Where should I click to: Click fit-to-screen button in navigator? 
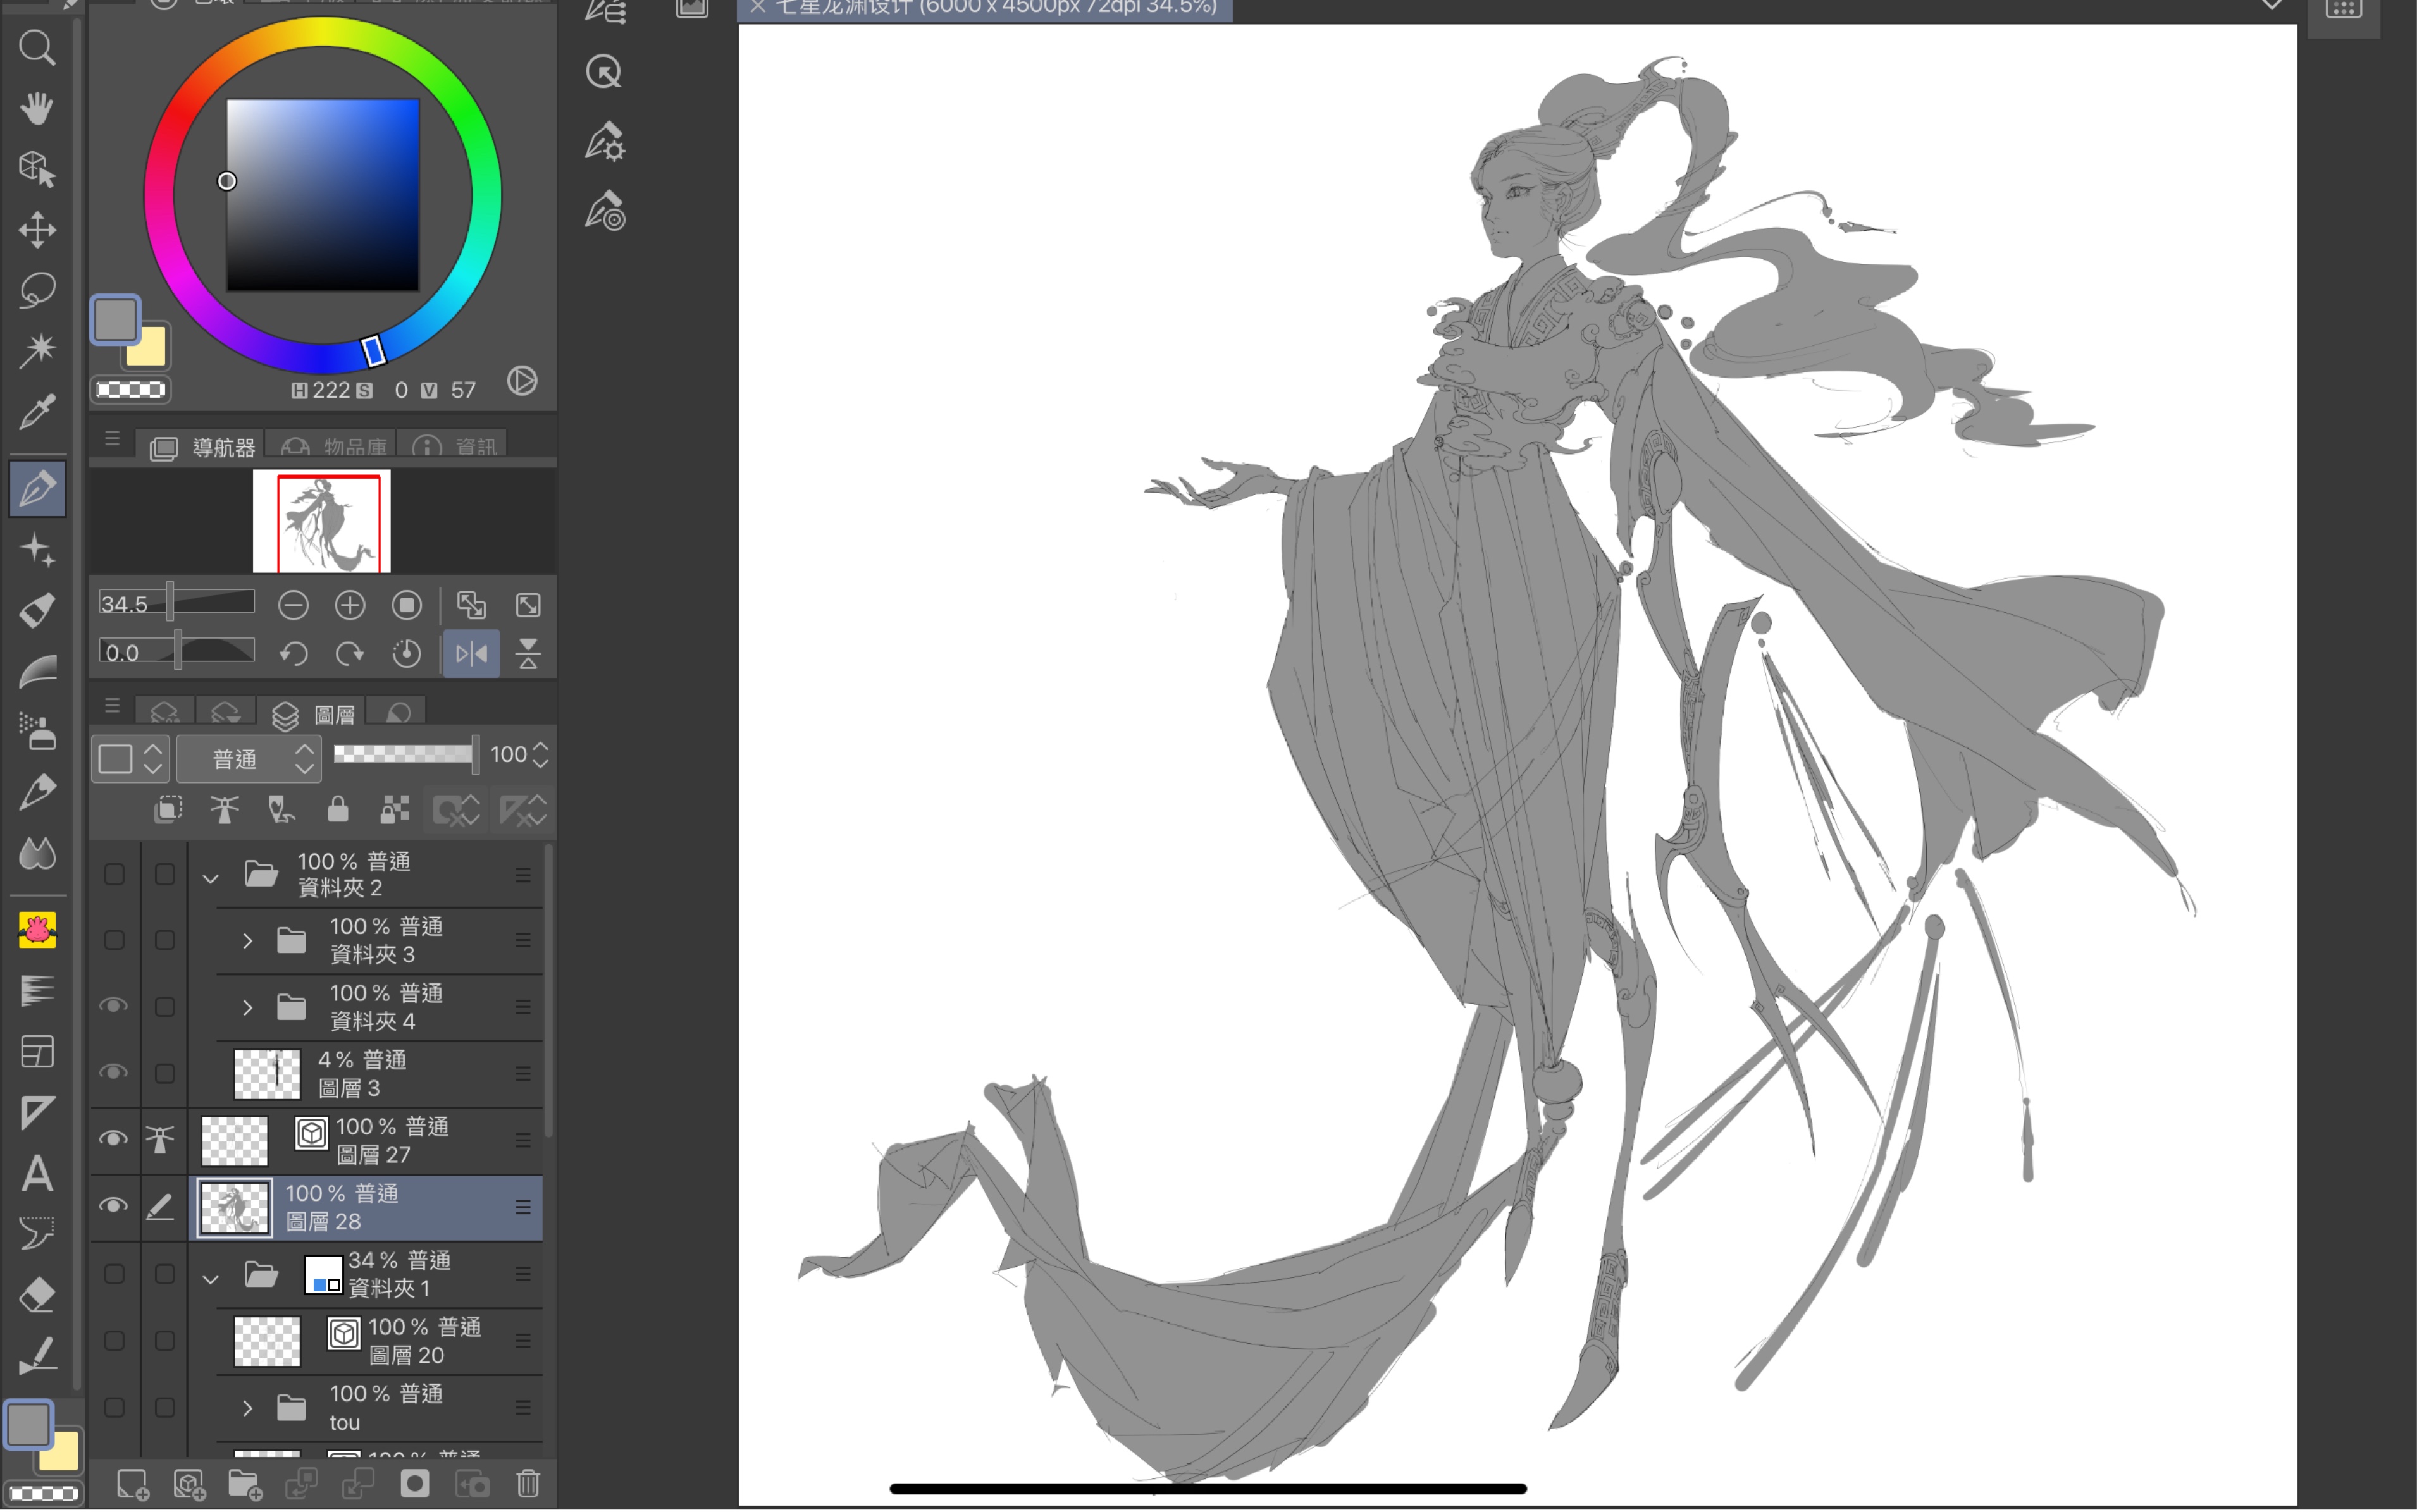[x=528, y=605]
